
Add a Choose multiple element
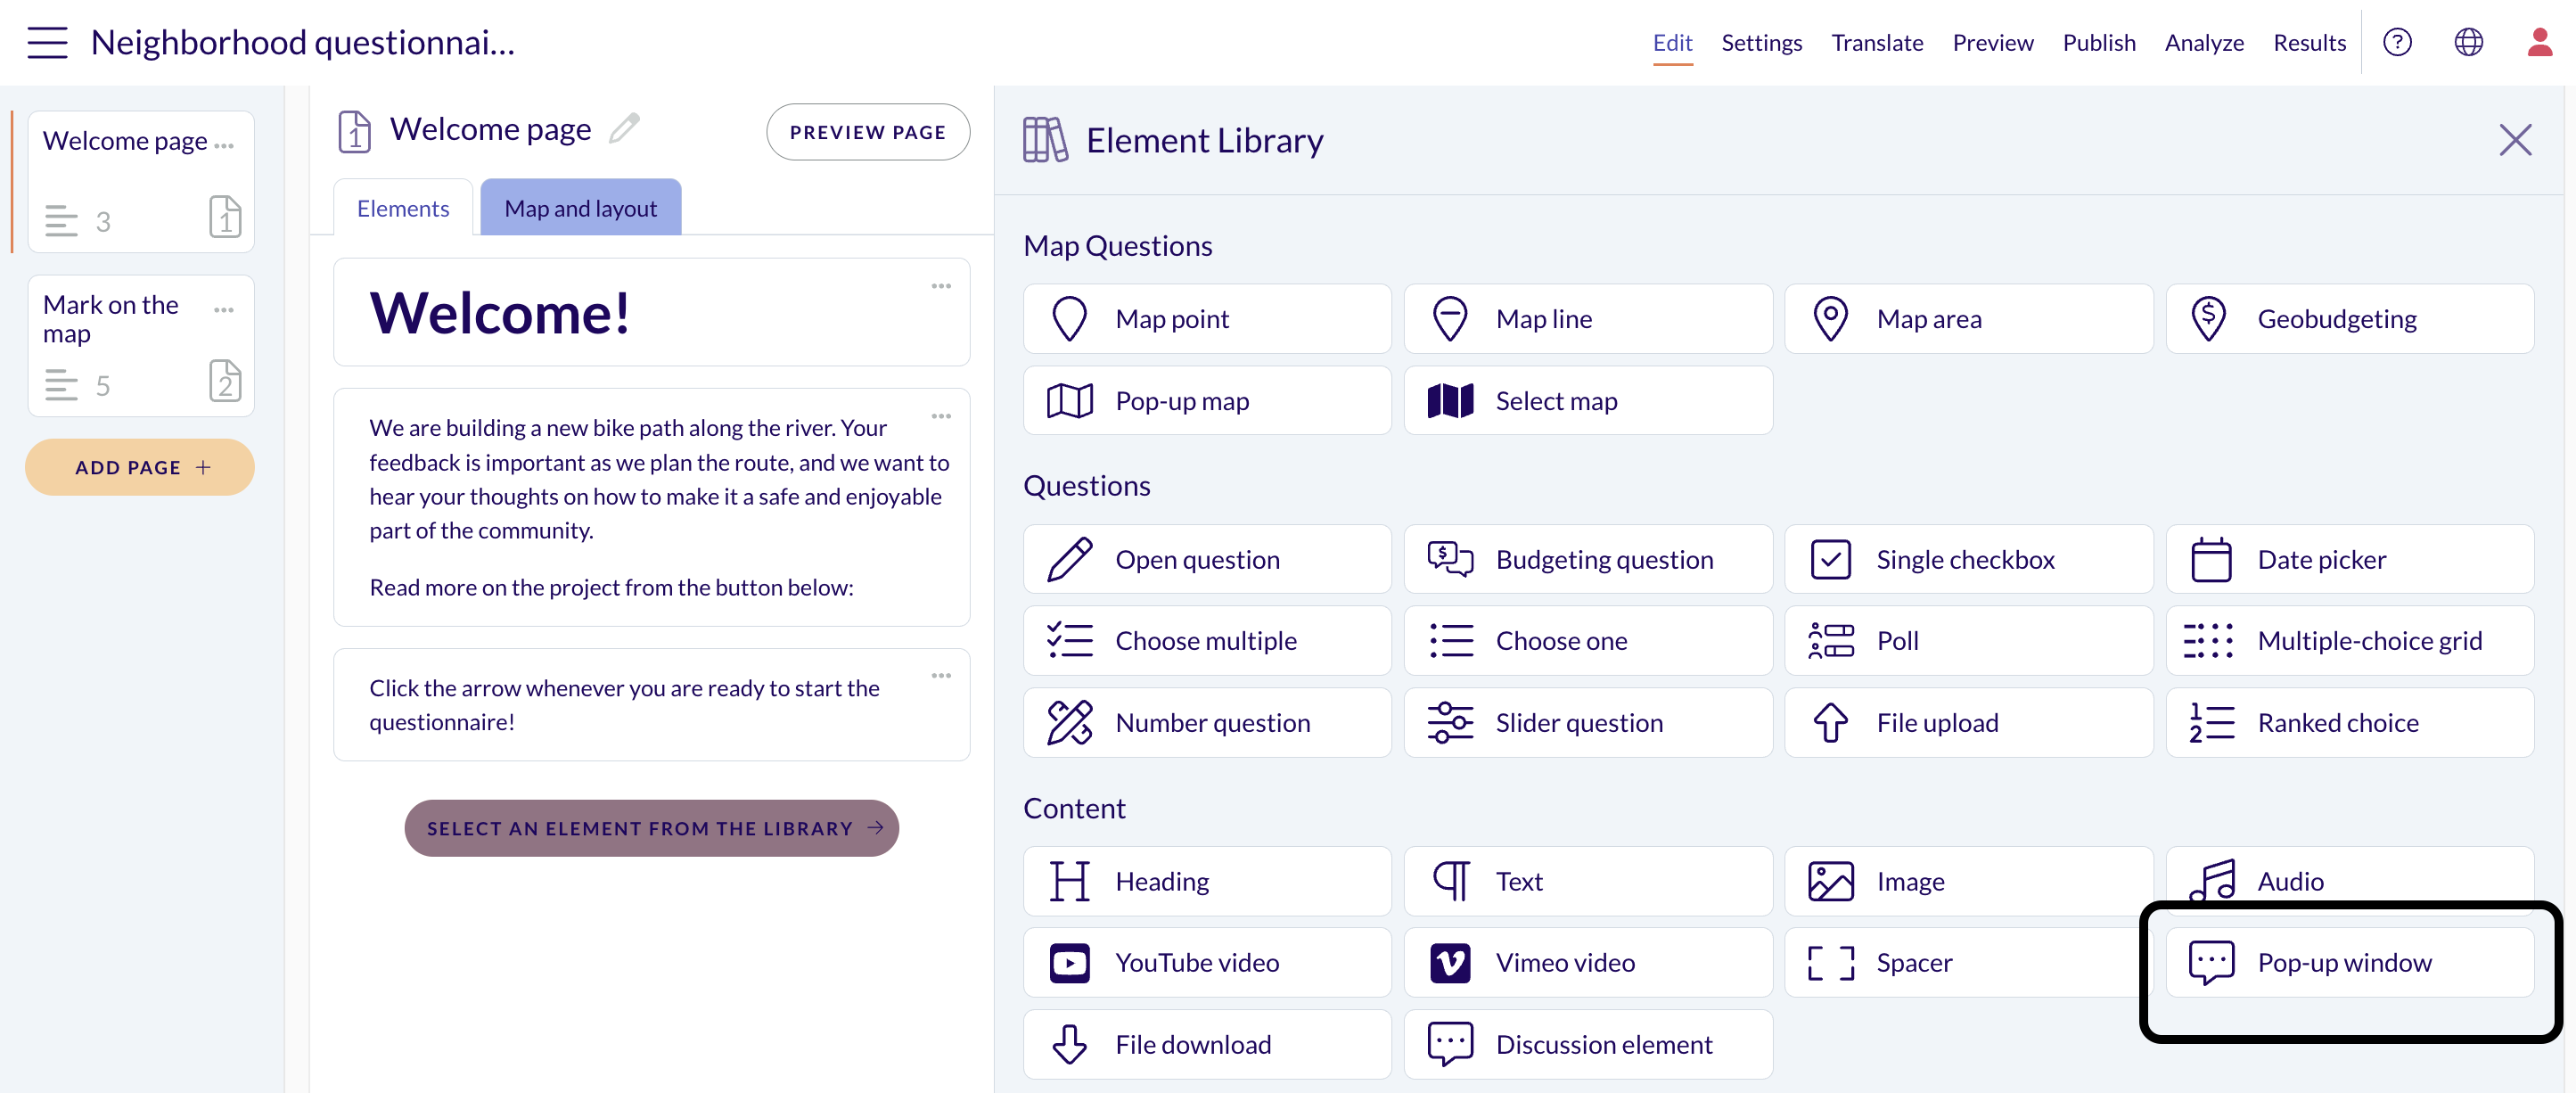click(1207, 641)
